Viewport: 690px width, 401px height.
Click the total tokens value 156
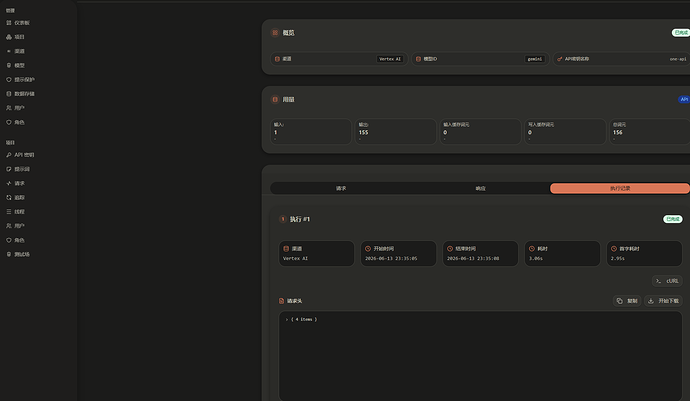[618, 132]
